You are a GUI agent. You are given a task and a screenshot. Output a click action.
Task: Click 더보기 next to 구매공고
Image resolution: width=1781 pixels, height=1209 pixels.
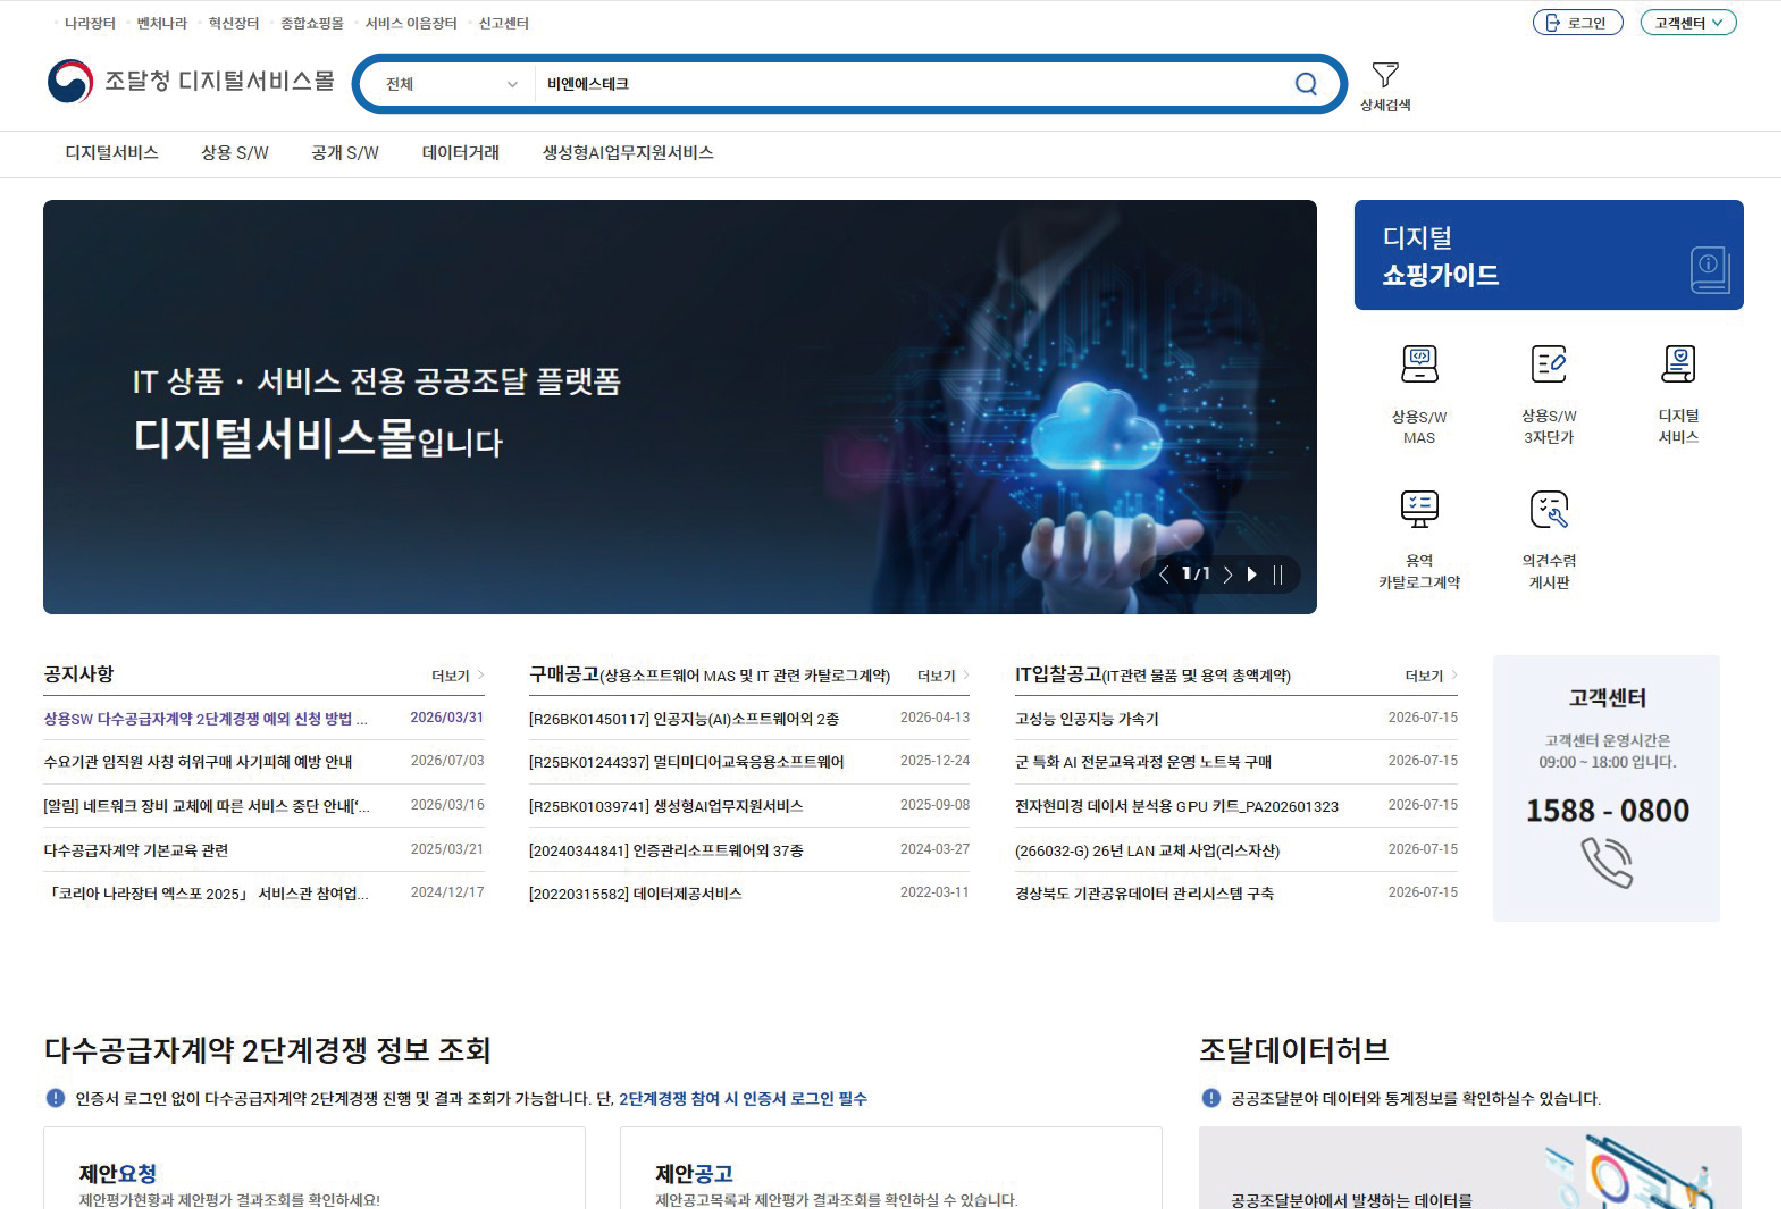tap(944, 676)
